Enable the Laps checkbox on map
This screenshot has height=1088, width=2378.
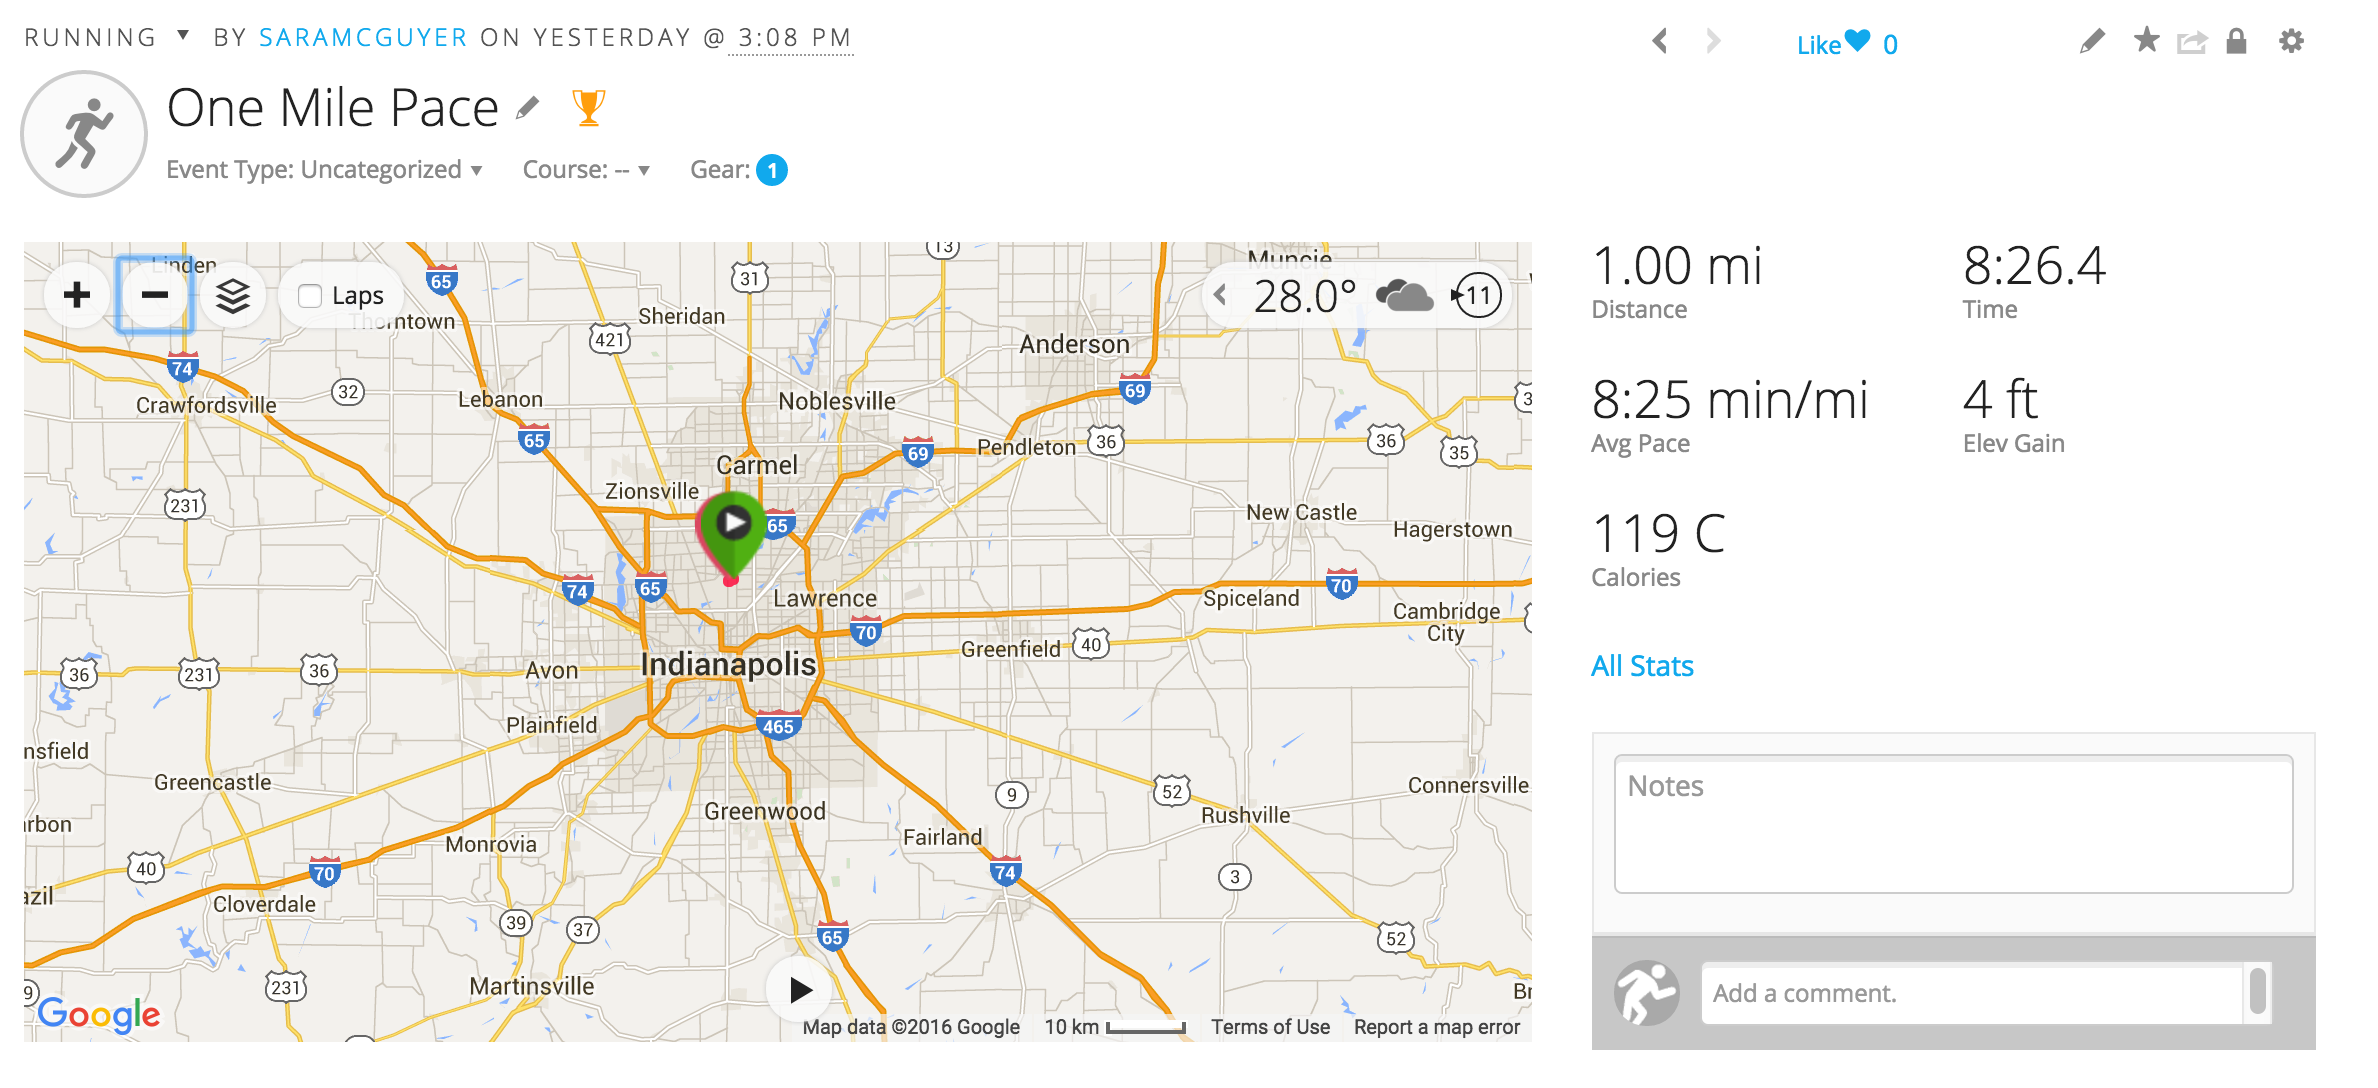click(310, 296)
